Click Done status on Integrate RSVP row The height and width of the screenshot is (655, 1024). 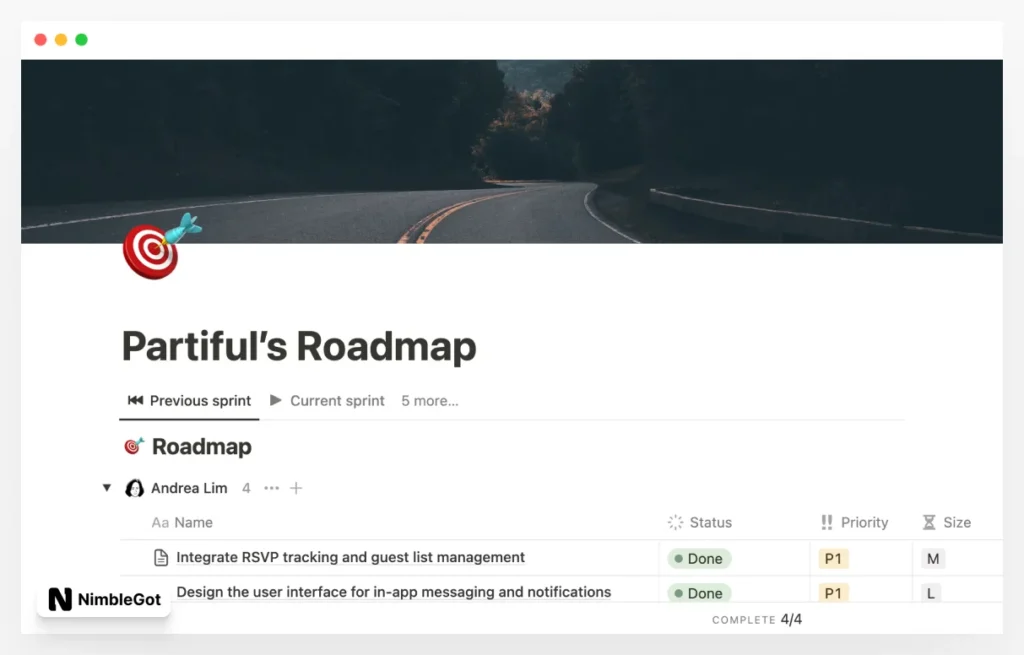click(699, 559)
